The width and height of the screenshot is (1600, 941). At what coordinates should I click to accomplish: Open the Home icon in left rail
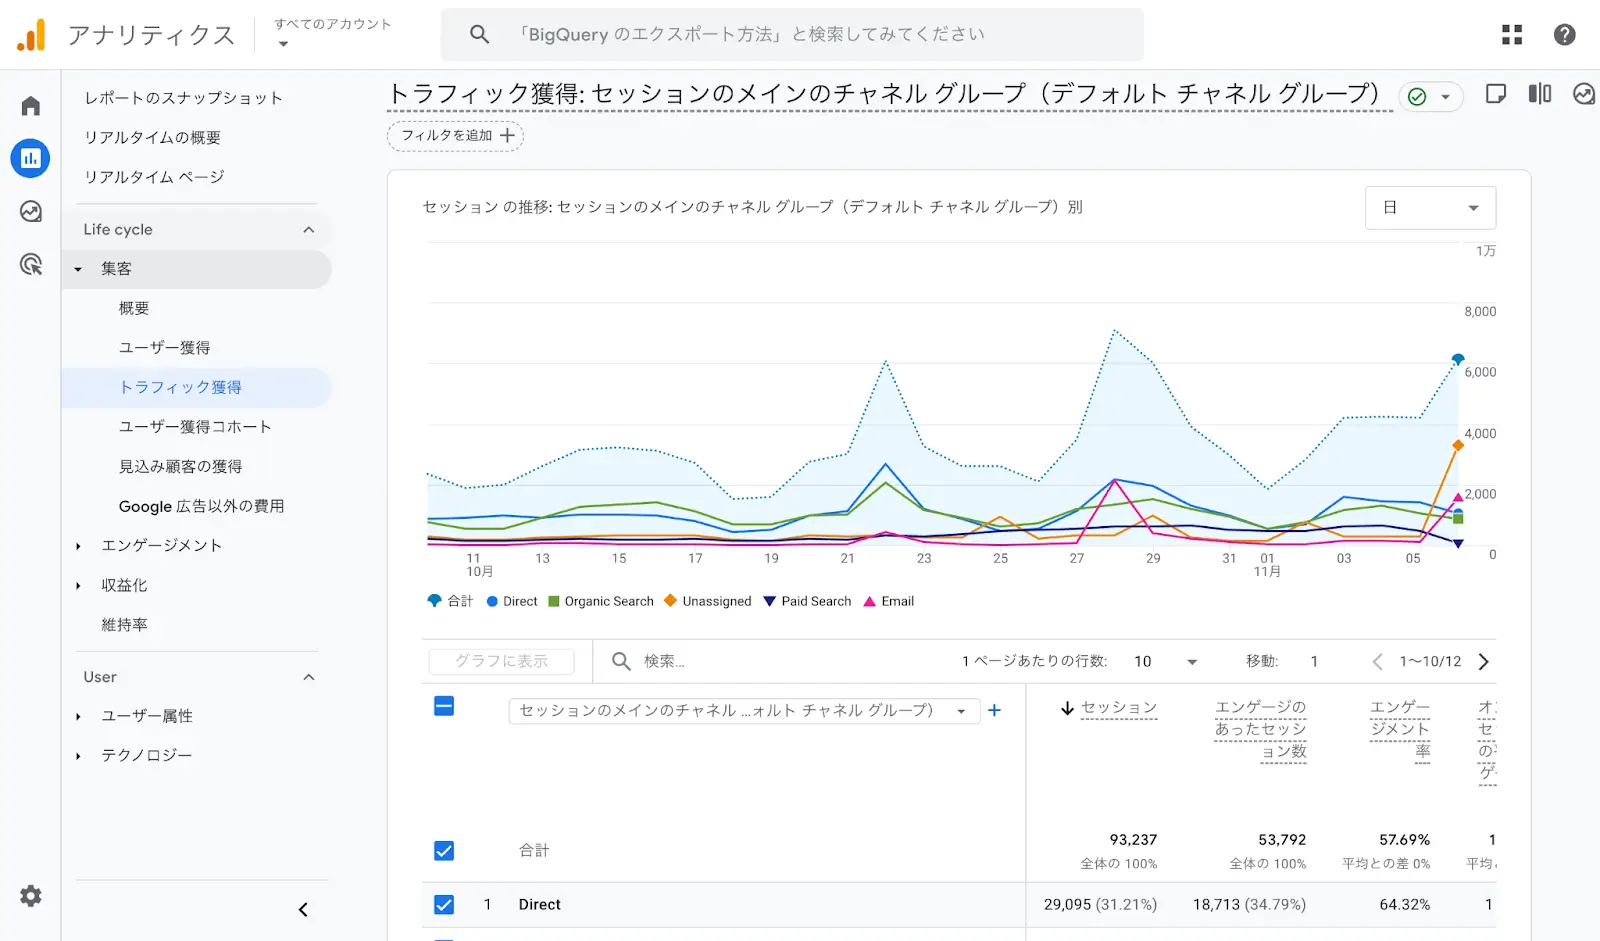coord(31,106)
